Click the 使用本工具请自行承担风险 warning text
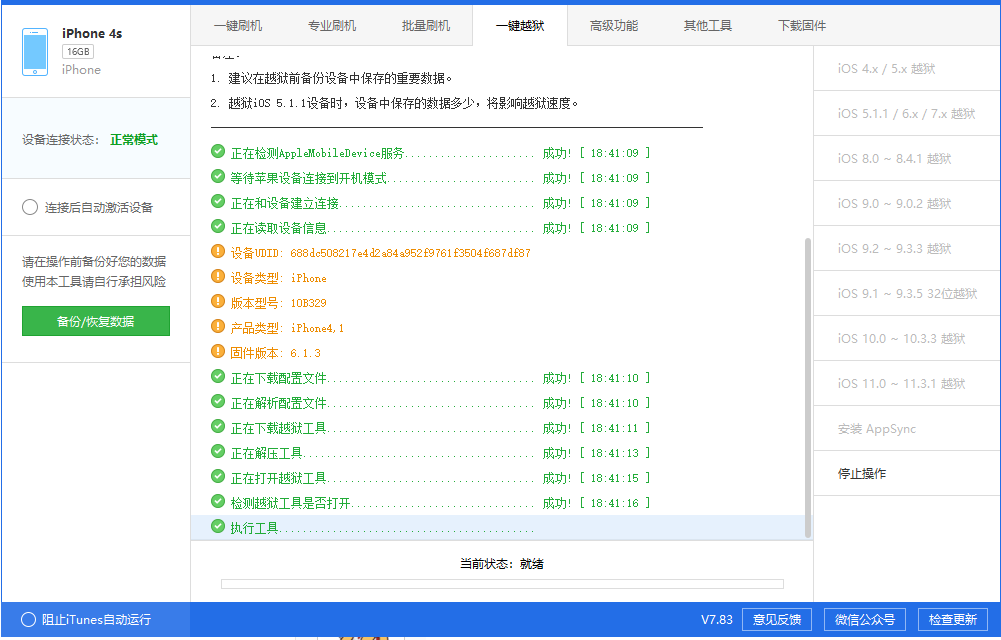The width and height of the screenshot is (1001, 640). point(94,281)
